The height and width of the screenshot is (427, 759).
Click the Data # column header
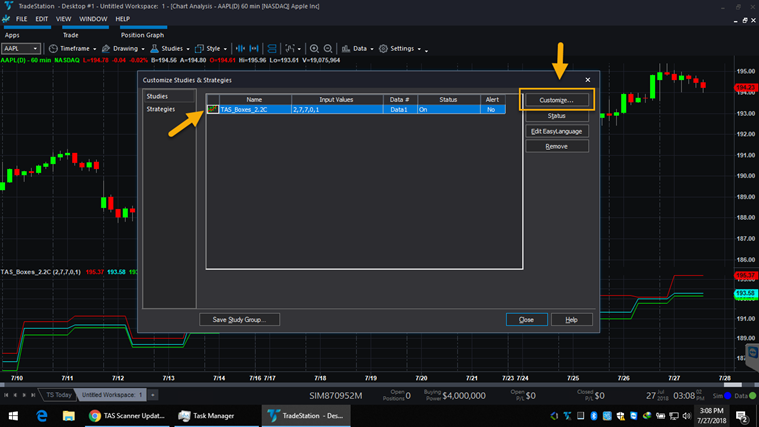(x=400, y=100)
